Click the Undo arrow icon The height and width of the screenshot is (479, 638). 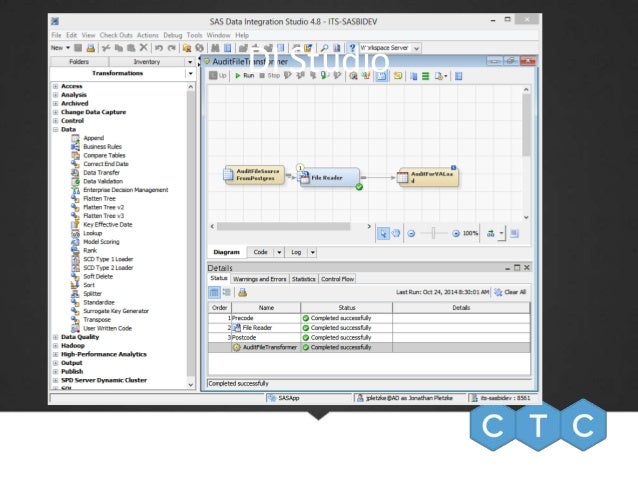[x=159, y=48]
